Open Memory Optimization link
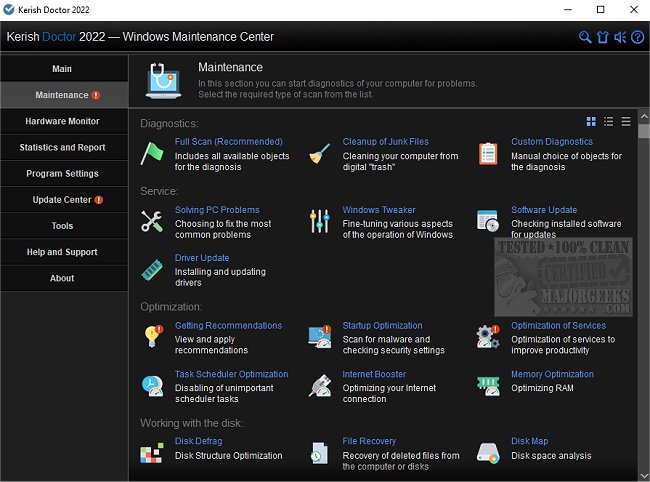650x482 pixels. [x=552, y=374]
